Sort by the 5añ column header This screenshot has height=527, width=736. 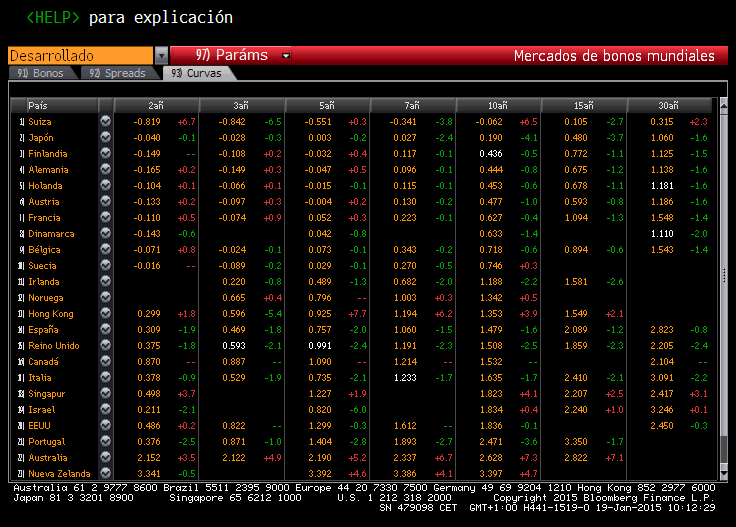click(327, 106)
